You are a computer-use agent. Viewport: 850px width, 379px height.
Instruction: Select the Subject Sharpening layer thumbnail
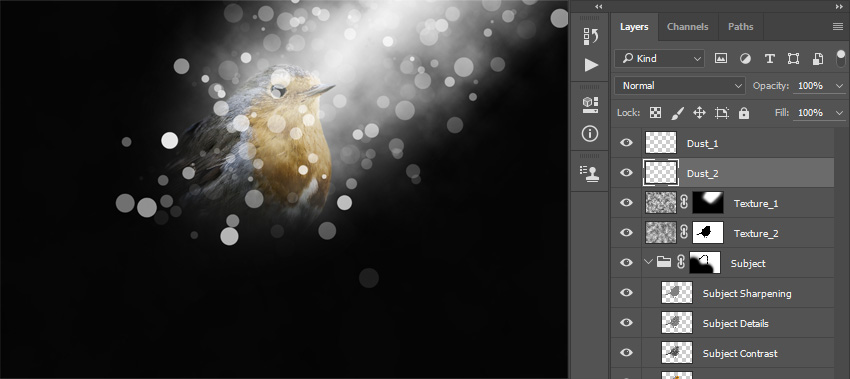tap(677, 293)
